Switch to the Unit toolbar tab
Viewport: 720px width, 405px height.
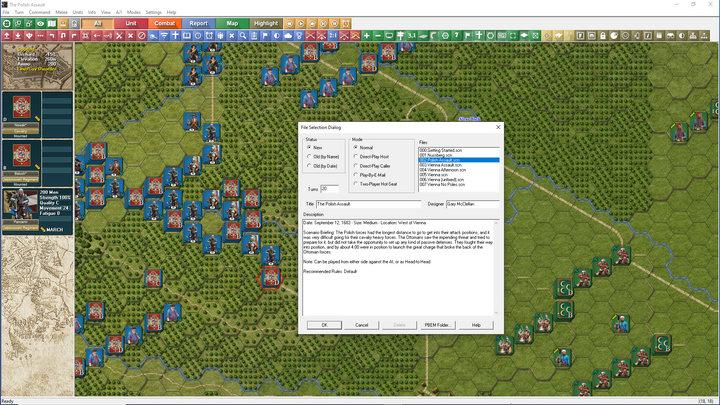point(131,23)
